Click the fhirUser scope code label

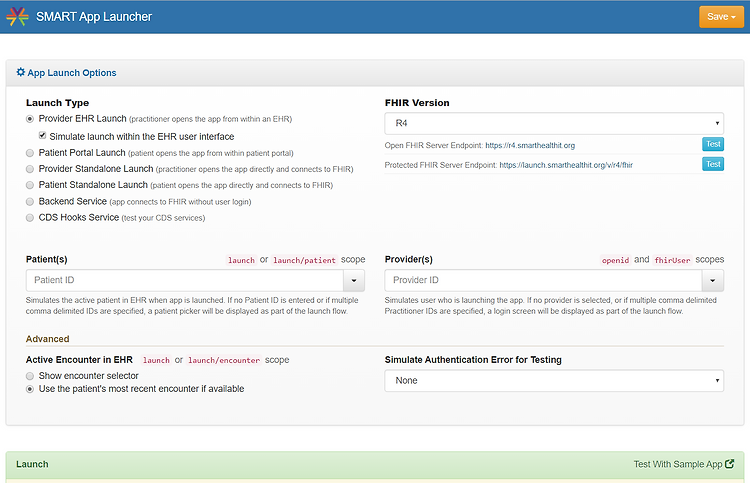(672, 260)
